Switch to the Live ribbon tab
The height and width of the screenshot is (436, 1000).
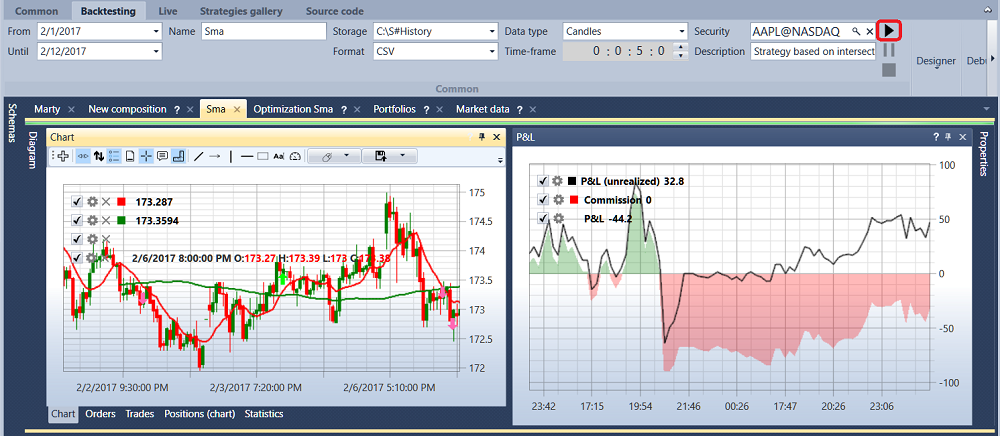(x=168, y=11)
